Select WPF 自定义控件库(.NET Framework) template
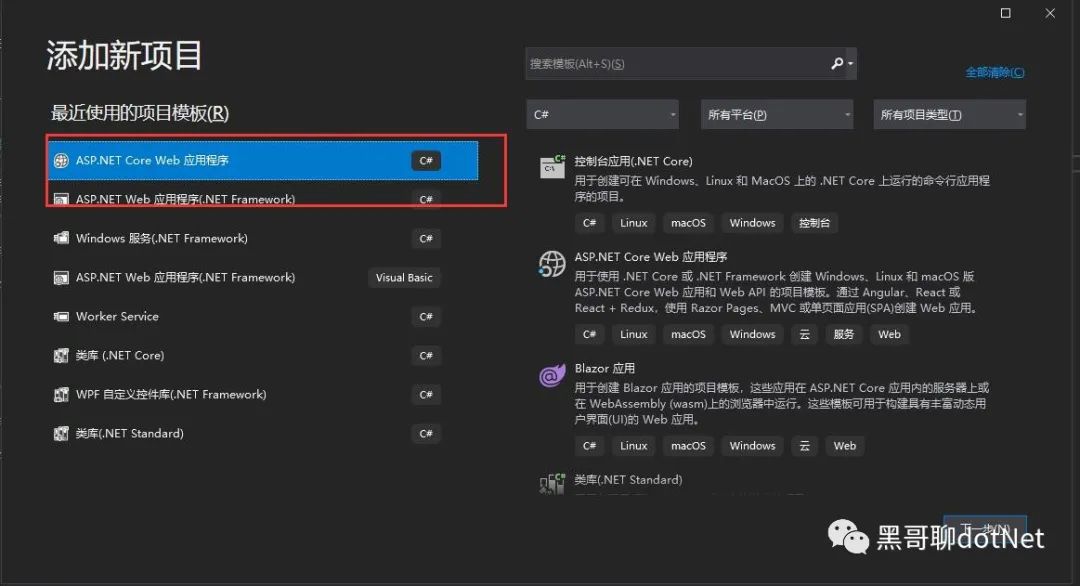This screenshot has height=586, width=1080. (x=247, y=395)
